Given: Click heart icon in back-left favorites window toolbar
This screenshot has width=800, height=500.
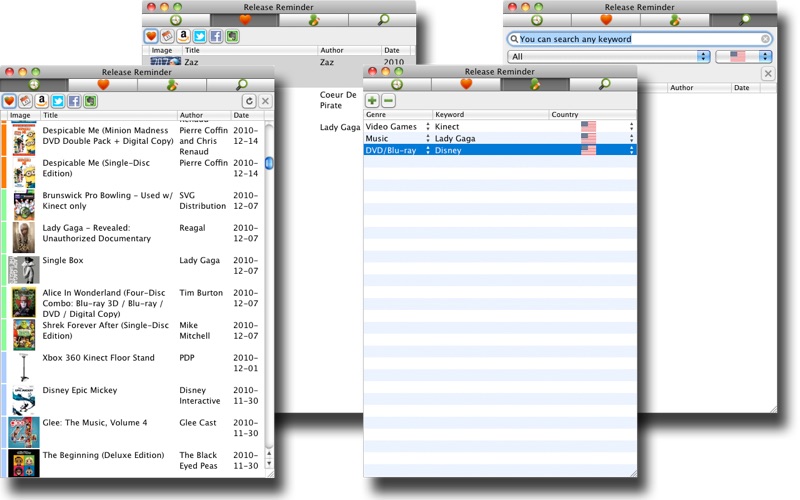Looking at the screenshot, I should (151, 36).
